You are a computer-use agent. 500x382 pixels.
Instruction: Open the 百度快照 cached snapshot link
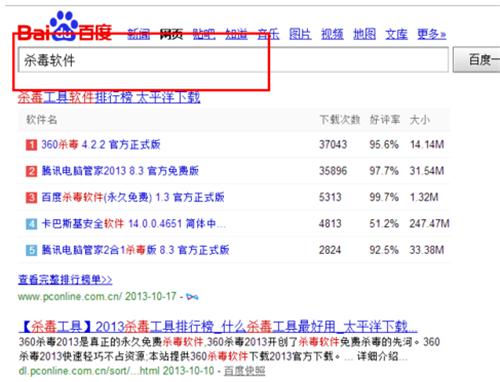click(x=245, y=370)
